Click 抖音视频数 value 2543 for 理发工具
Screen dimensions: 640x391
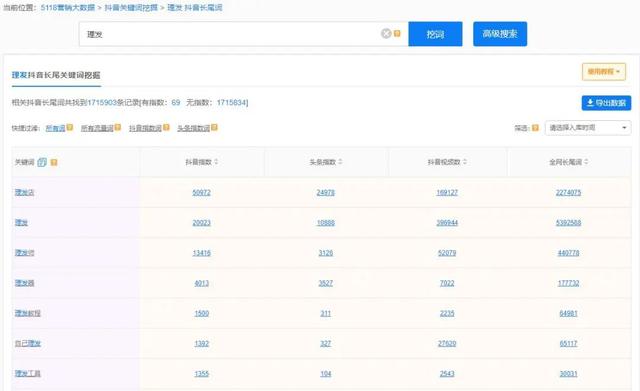[447, 373]
